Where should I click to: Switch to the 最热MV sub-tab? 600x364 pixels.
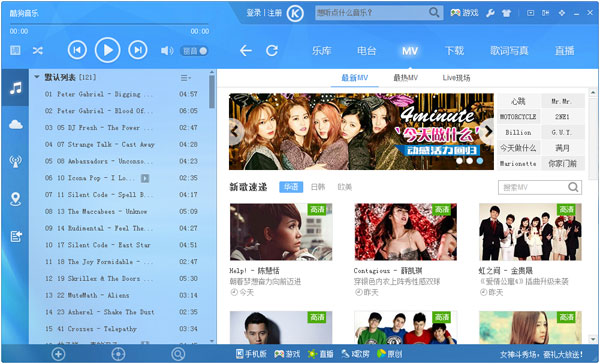(406, 78)
